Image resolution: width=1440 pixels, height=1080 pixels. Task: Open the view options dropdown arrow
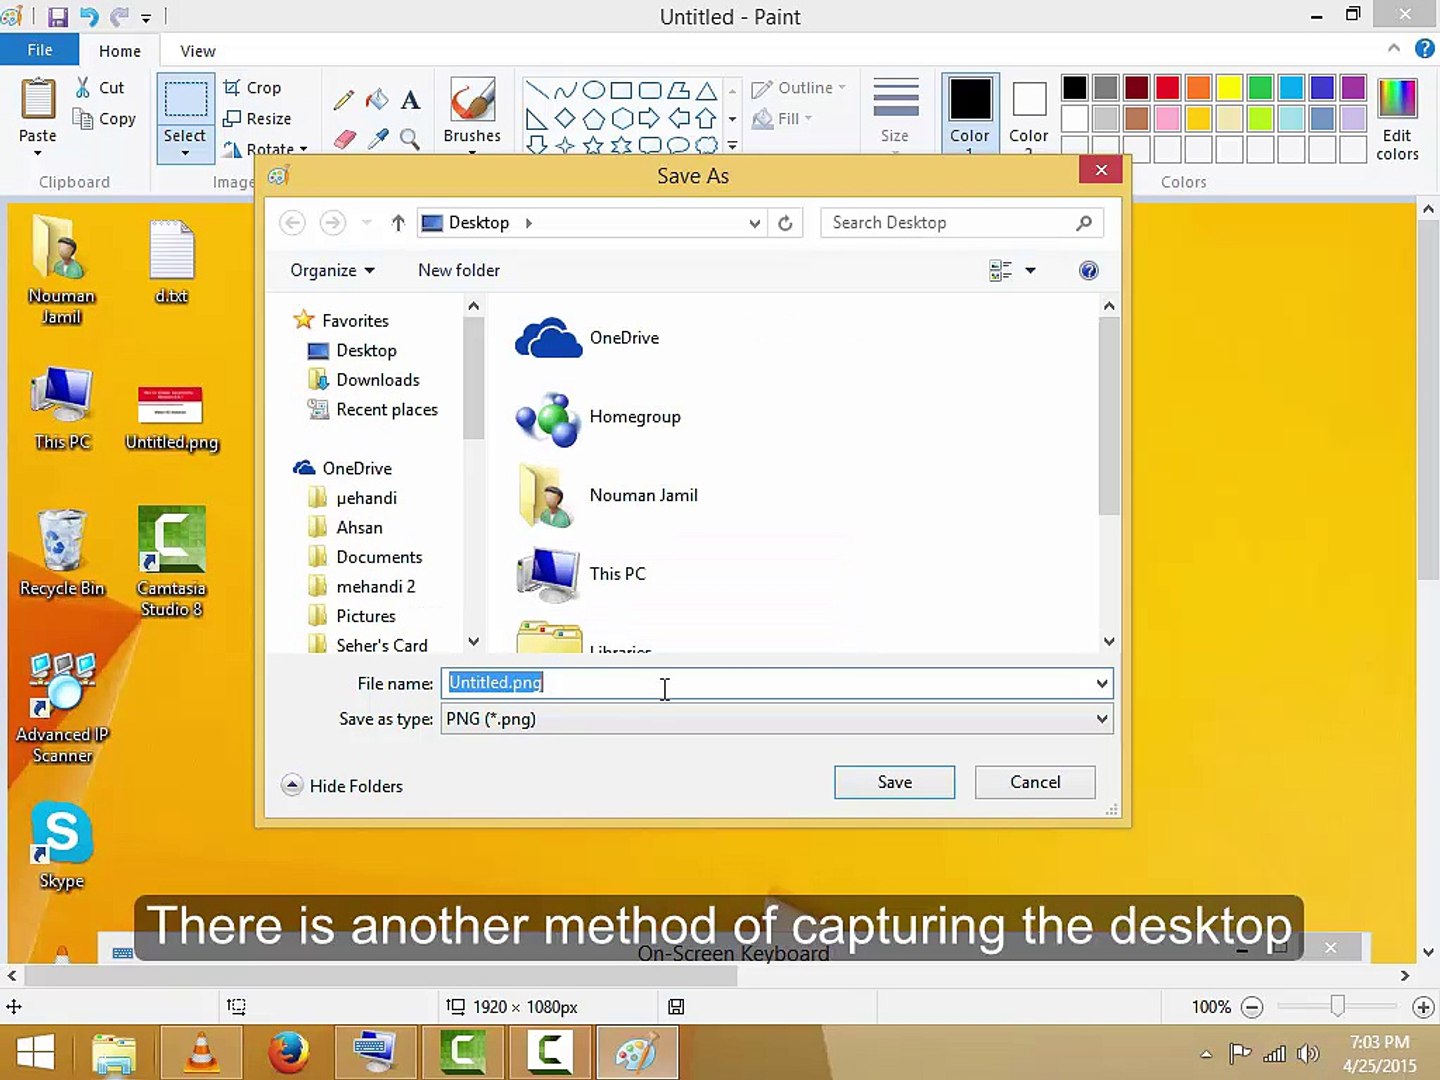(1030, 270)
